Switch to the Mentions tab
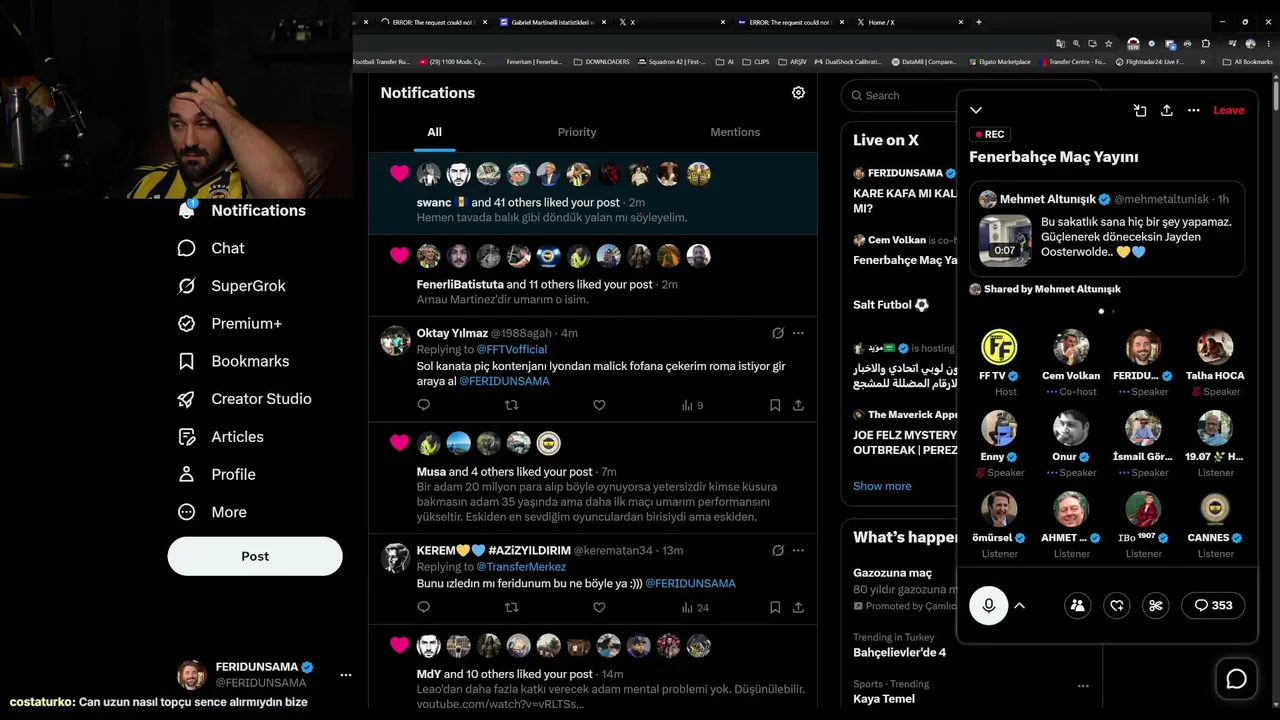Image resolution: width=1280 pixels, height=720 pixels. 735,132
